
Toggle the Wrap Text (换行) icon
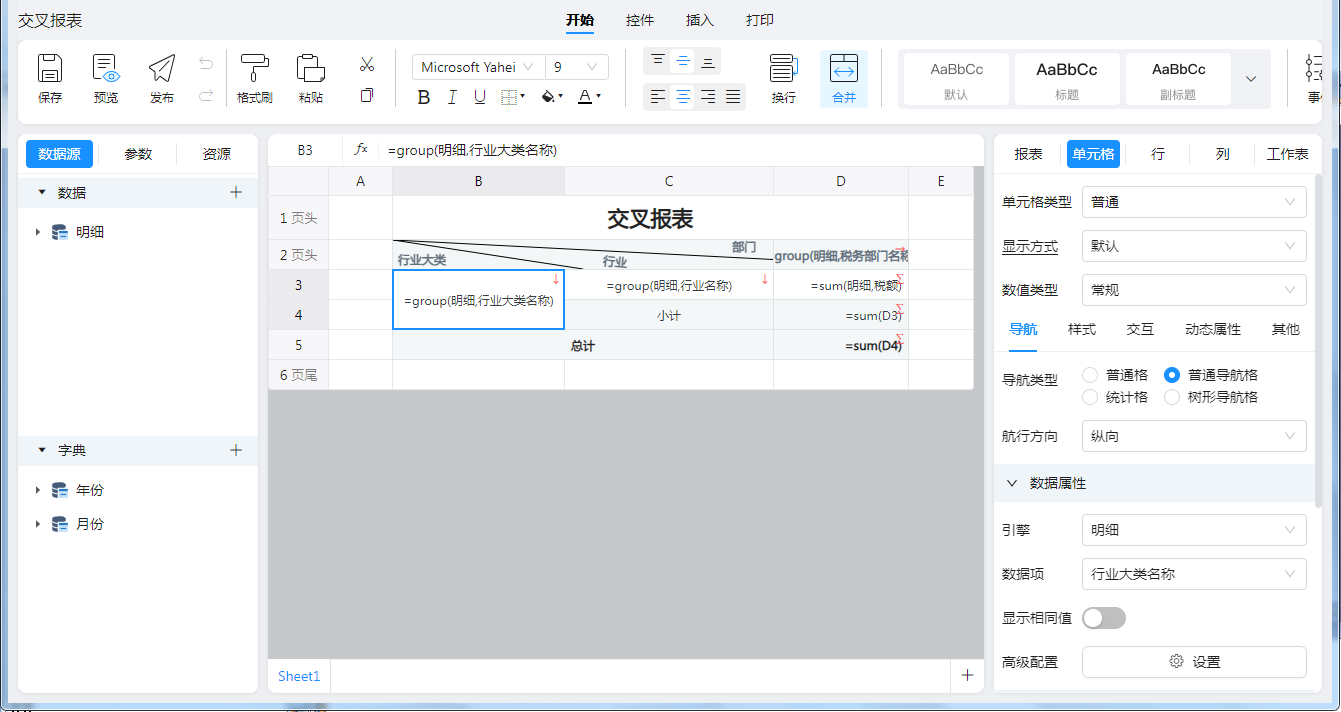click(x=783, y=69)
